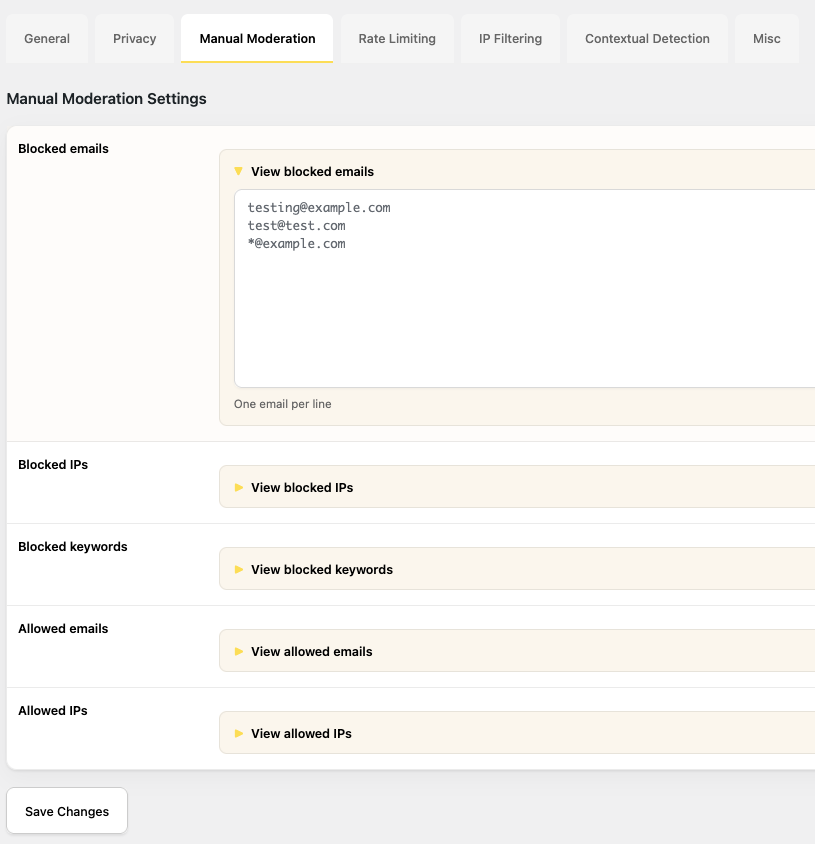Click empty area inside blocked emails textarea
This screenshot has width=815, height=844.
520,320
